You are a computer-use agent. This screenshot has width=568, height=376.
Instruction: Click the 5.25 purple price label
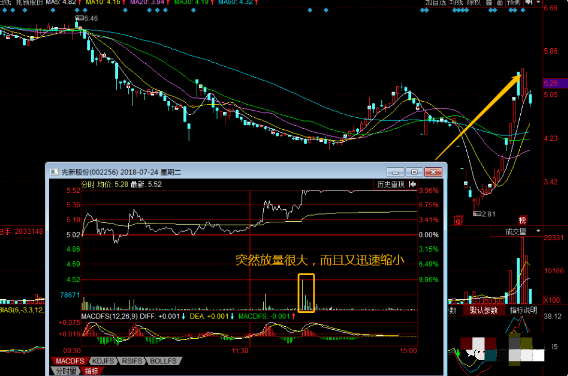555,83
